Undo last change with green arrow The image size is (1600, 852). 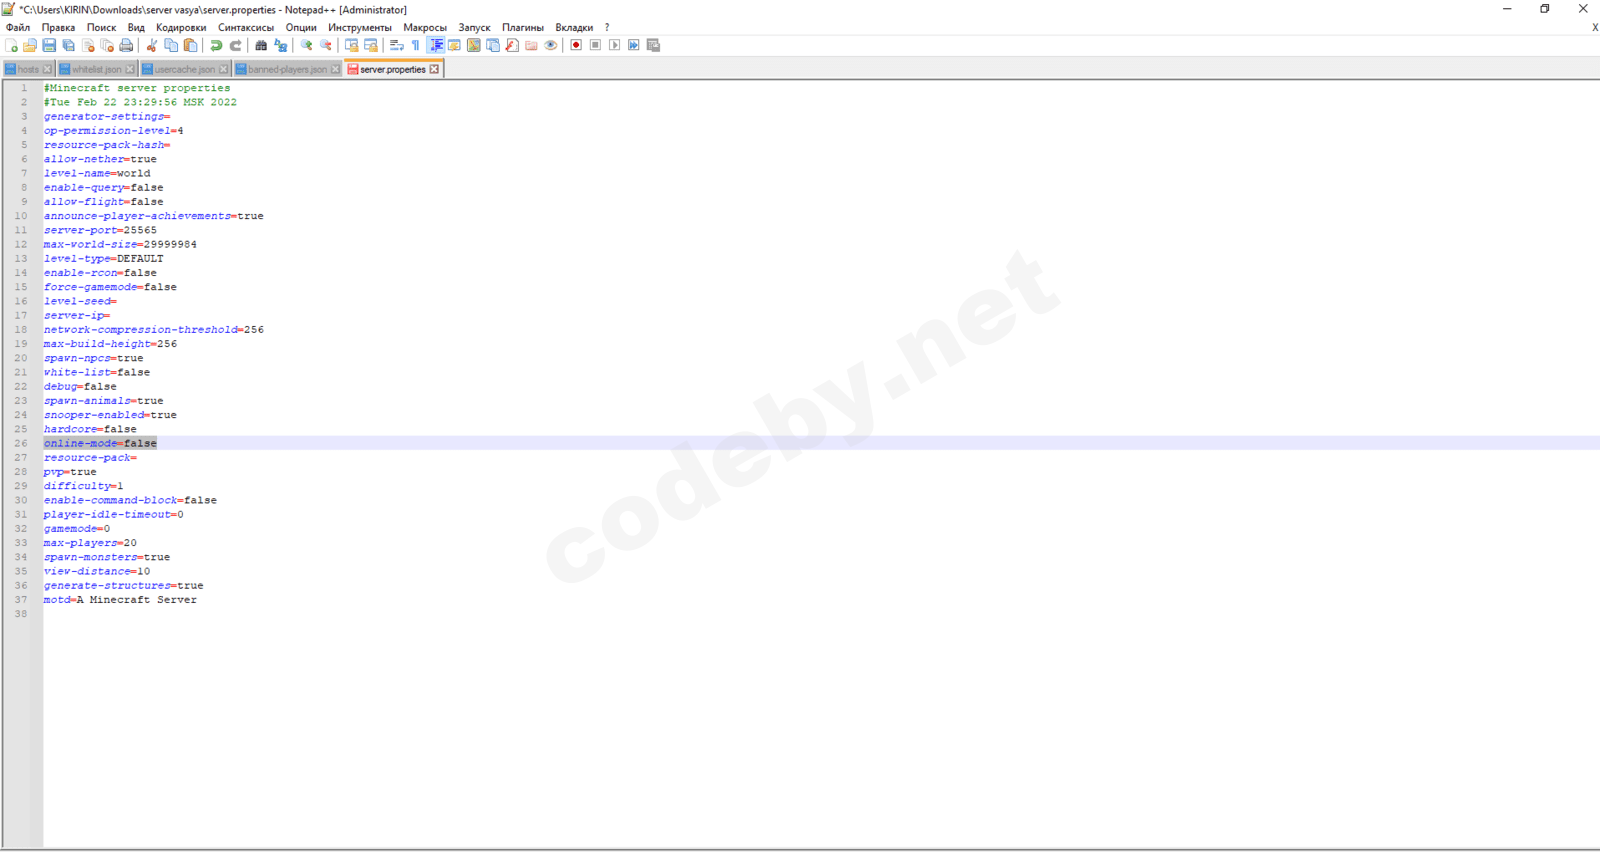click(216, 45)
